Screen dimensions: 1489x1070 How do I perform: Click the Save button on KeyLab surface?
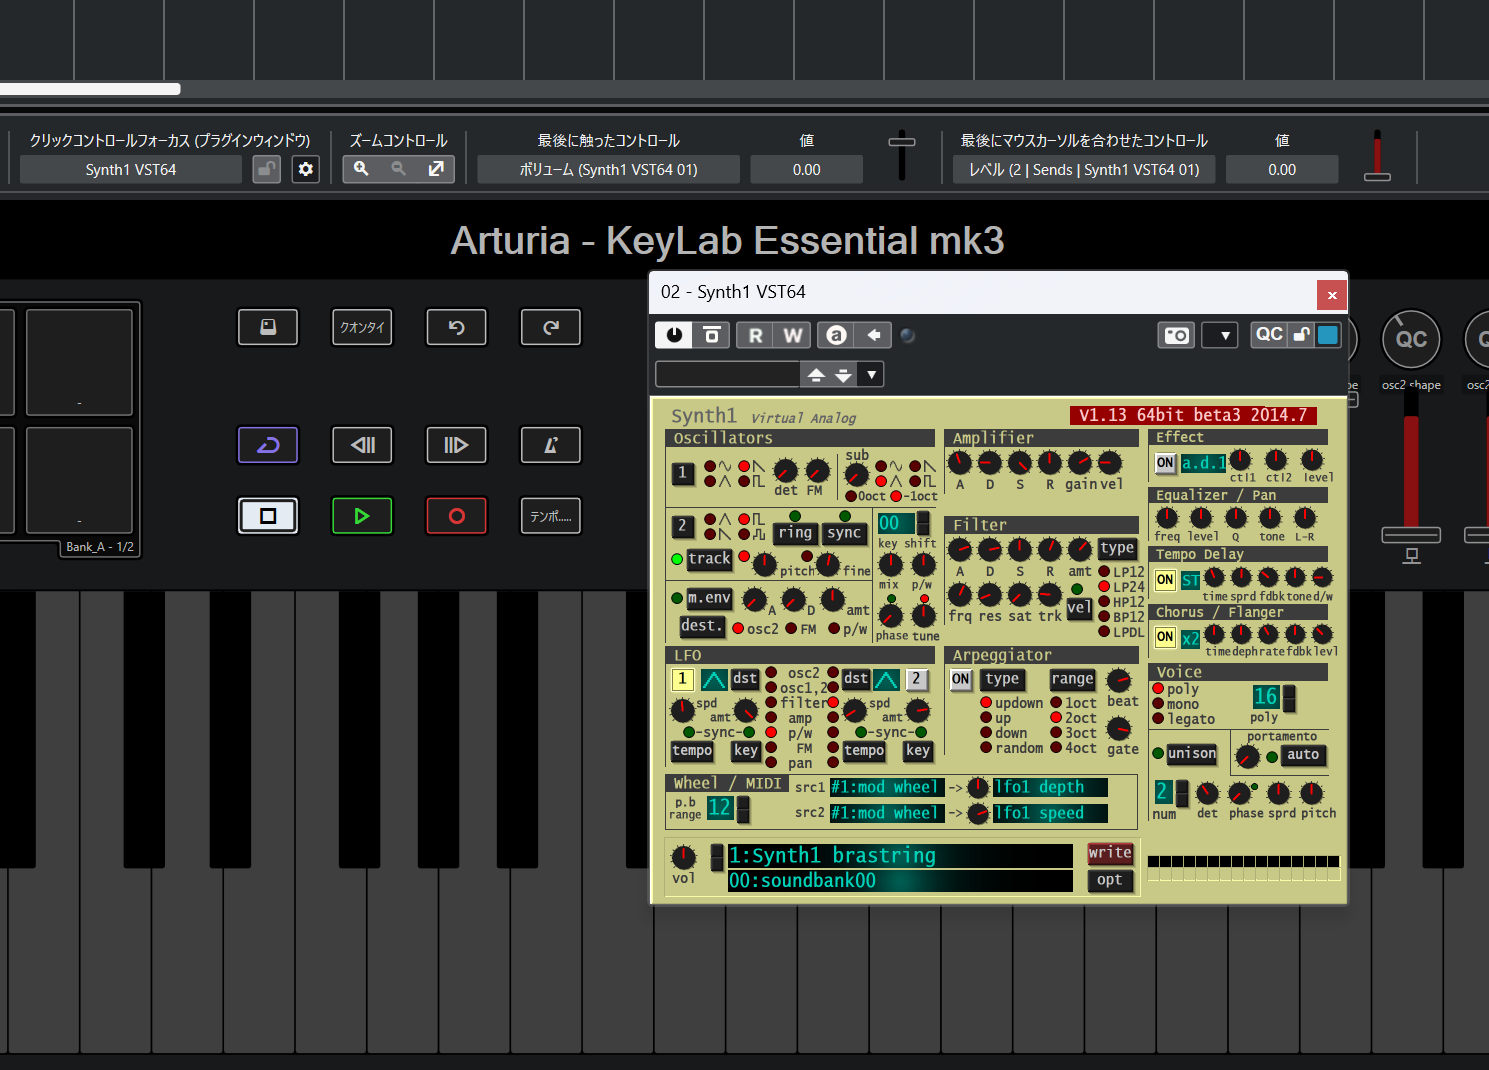coord(268,327)
